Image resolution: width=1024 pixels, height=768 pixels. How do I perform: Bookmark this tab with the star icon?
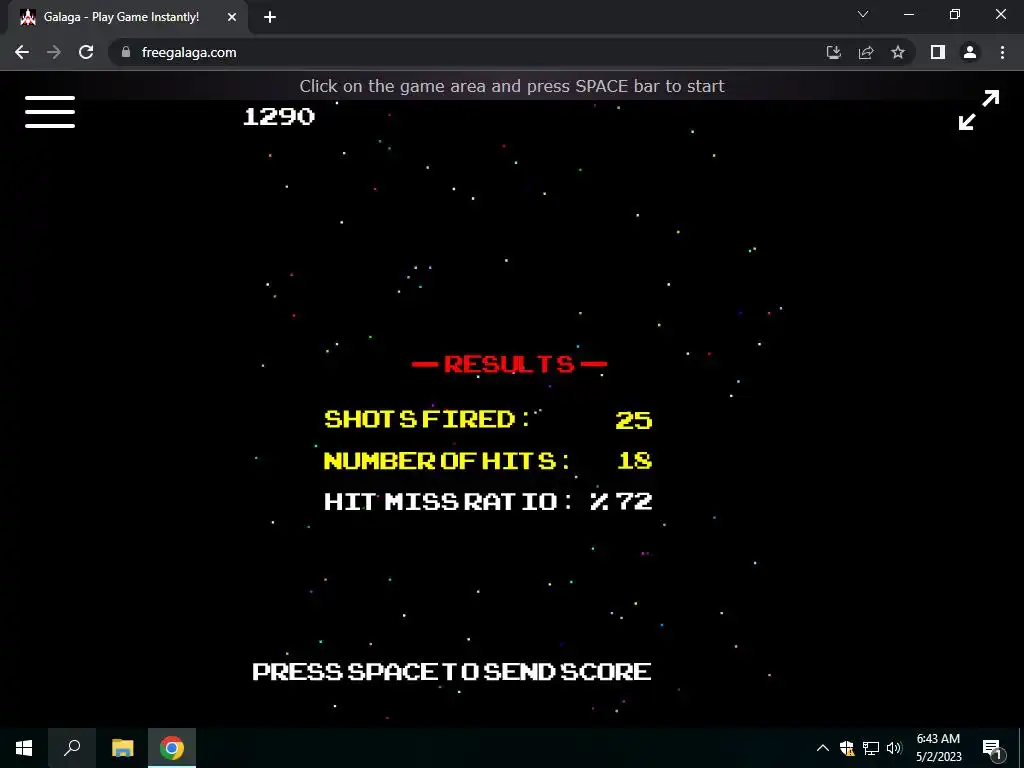pos(898,52)
